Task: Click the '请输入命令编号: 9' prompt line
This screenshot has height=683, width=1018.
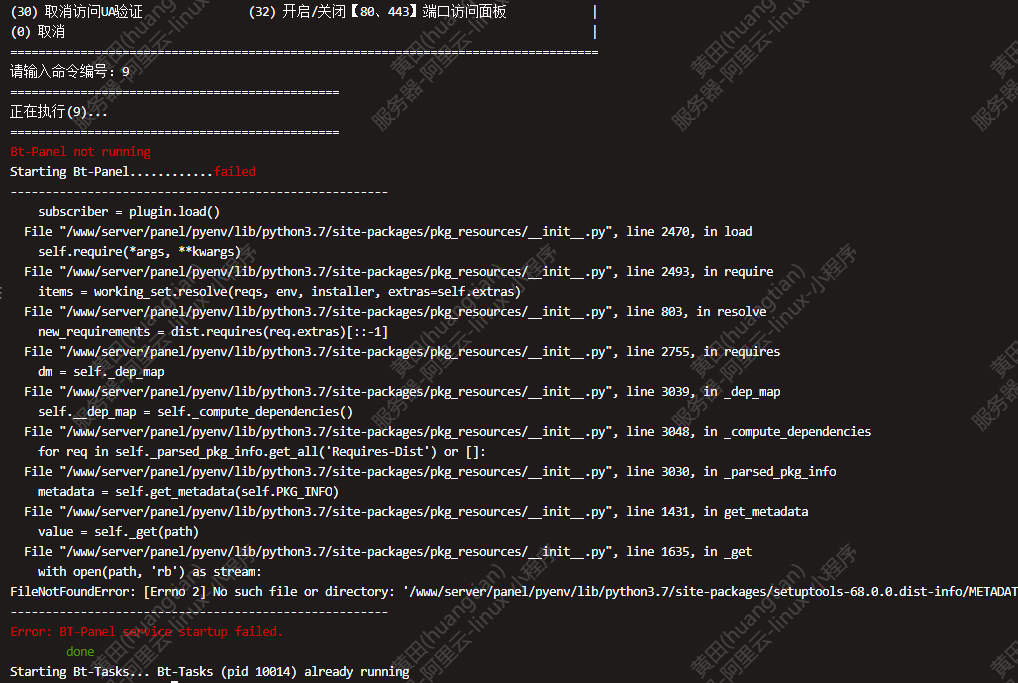Action: pyautogui.click(x=70, y=71)
